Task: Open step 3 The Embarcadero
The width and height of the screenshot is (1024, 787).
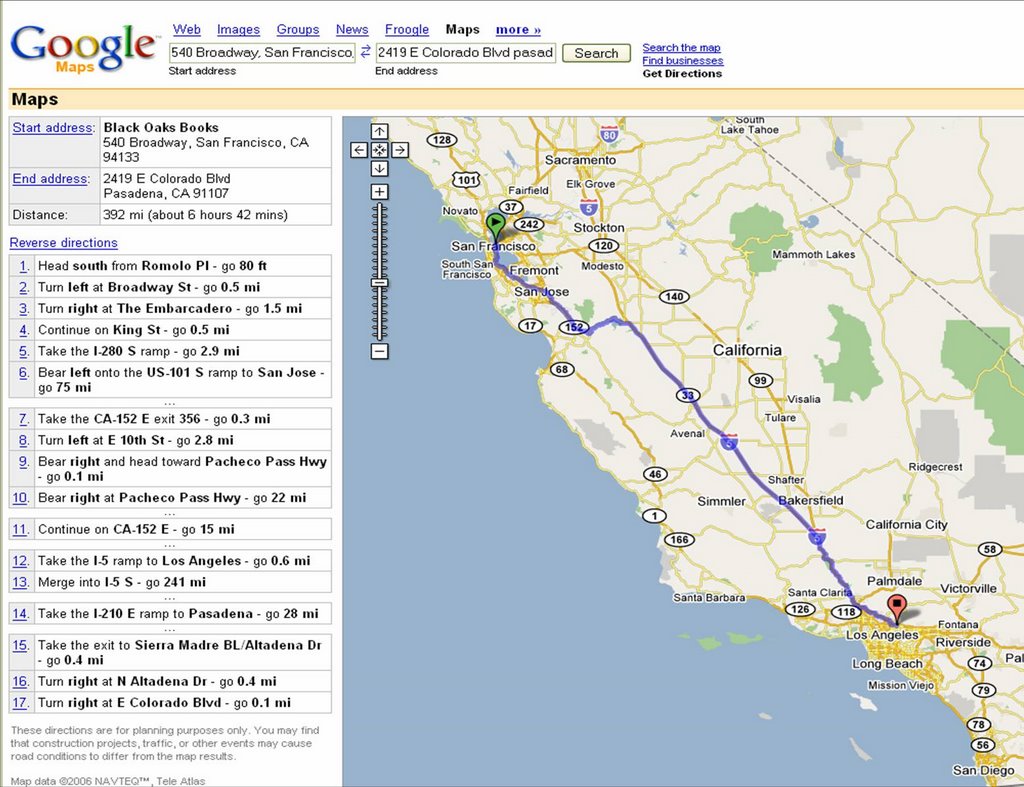Action: [x=170, y=308]
